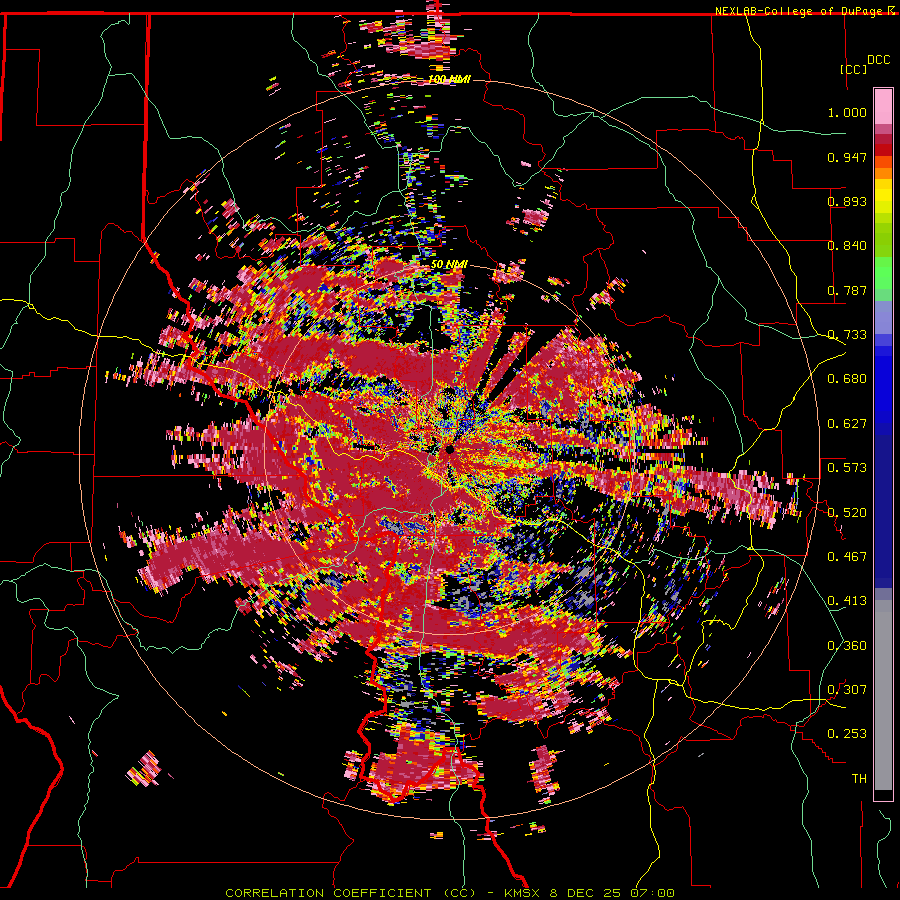The width and height of the screenshot is (900, 900).
Task: Click the 0.413 scale value
Action: (x=847, y=601)
